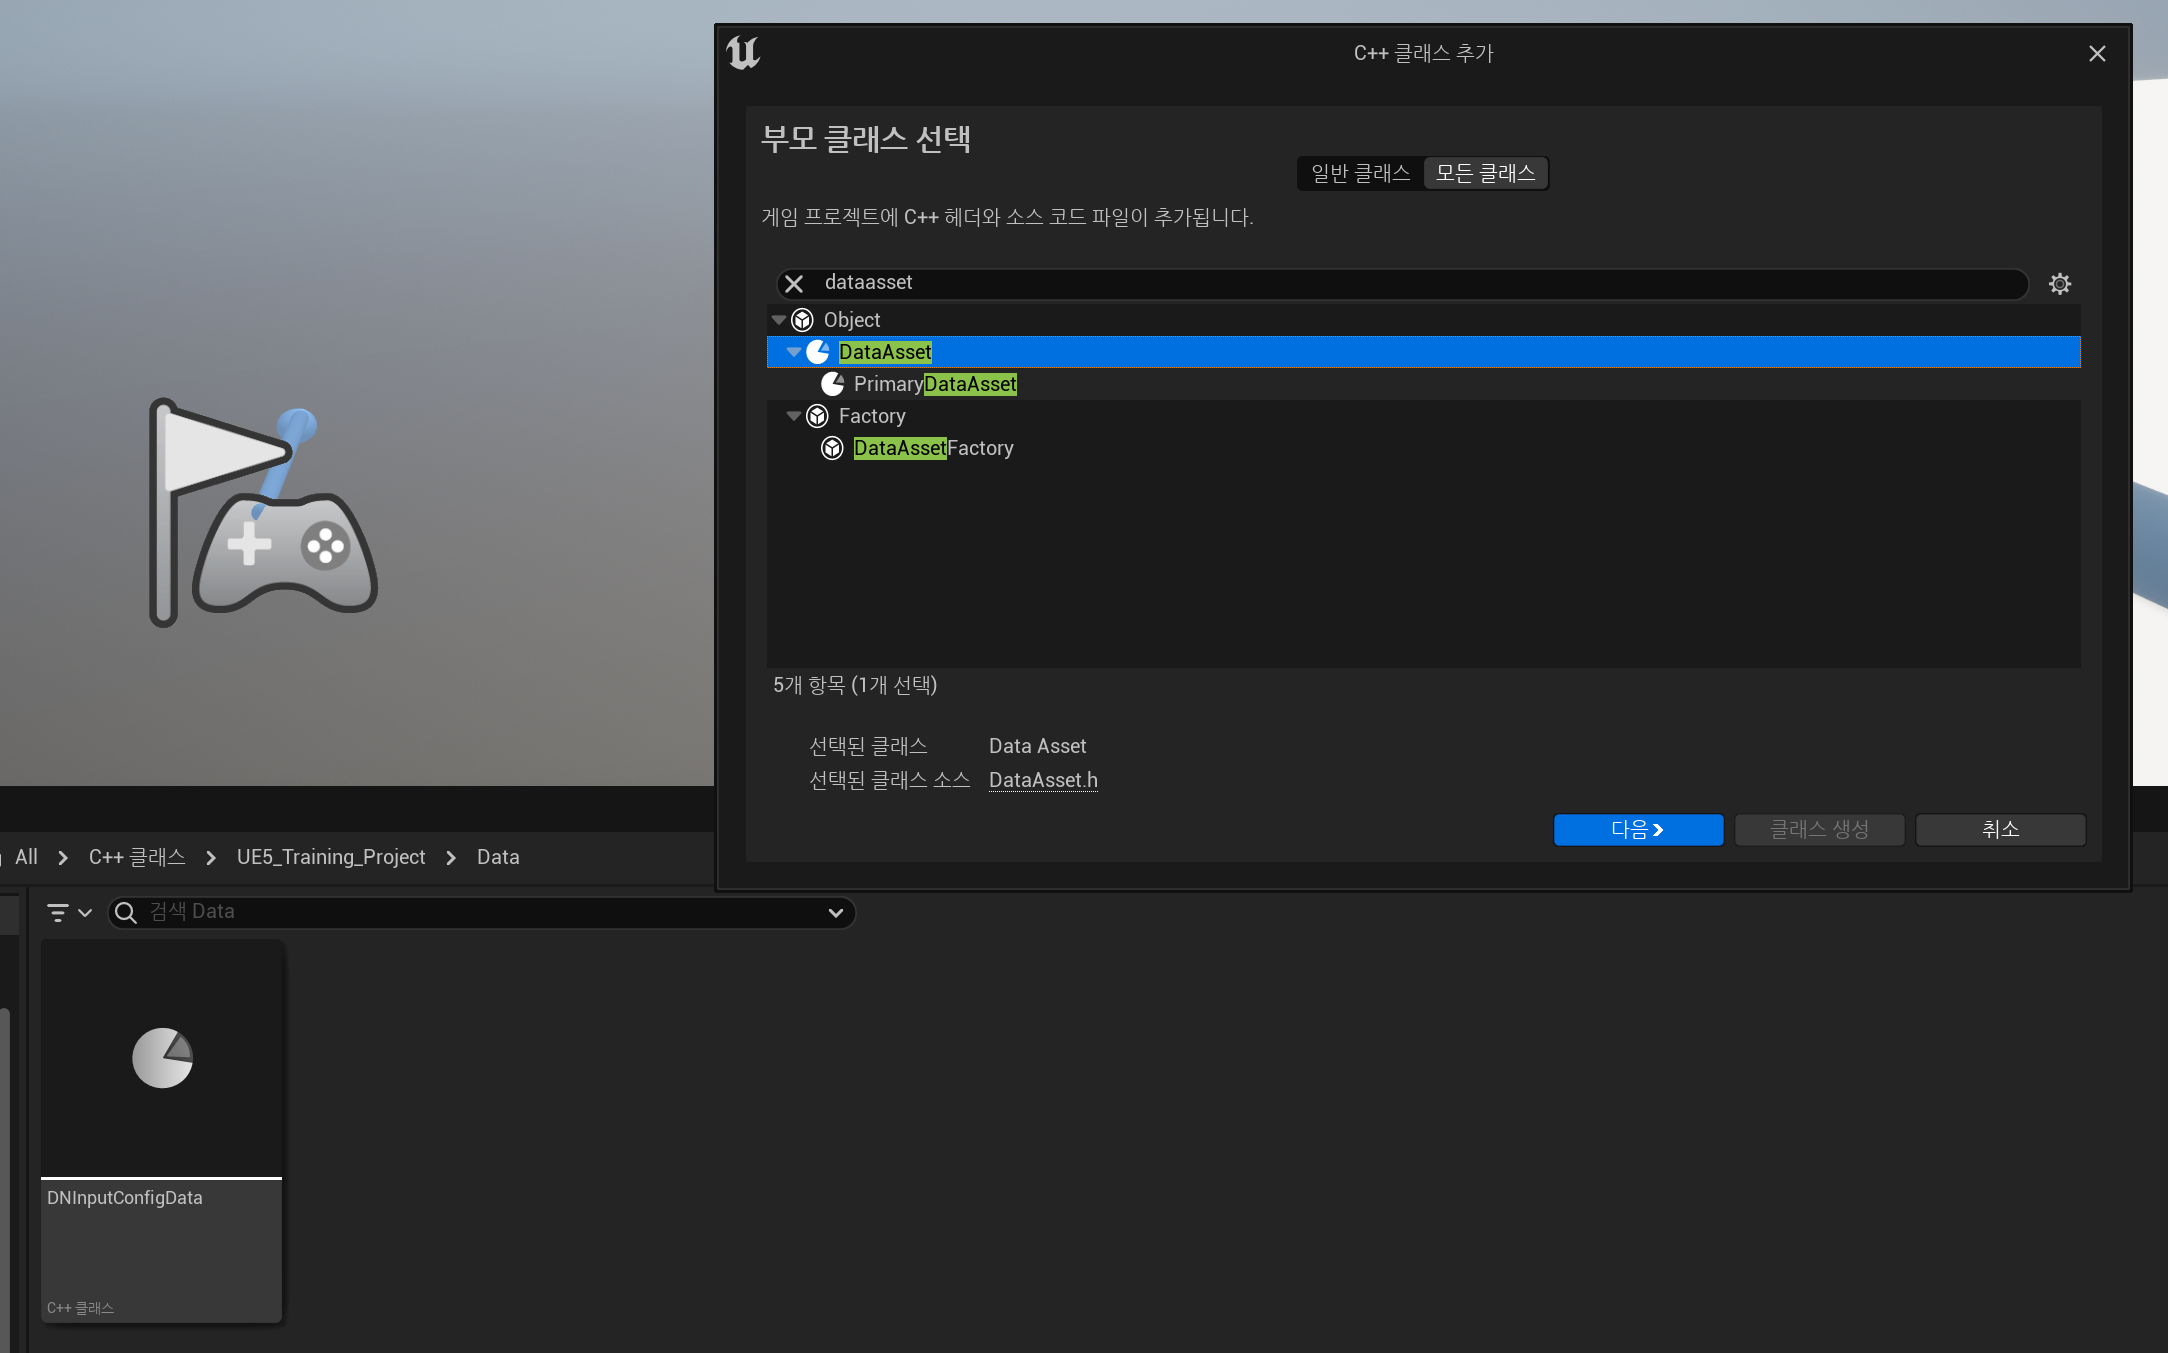Collapse the Object tree node arrow
Screen dimensions: 2168x1353
pos(778,320)
